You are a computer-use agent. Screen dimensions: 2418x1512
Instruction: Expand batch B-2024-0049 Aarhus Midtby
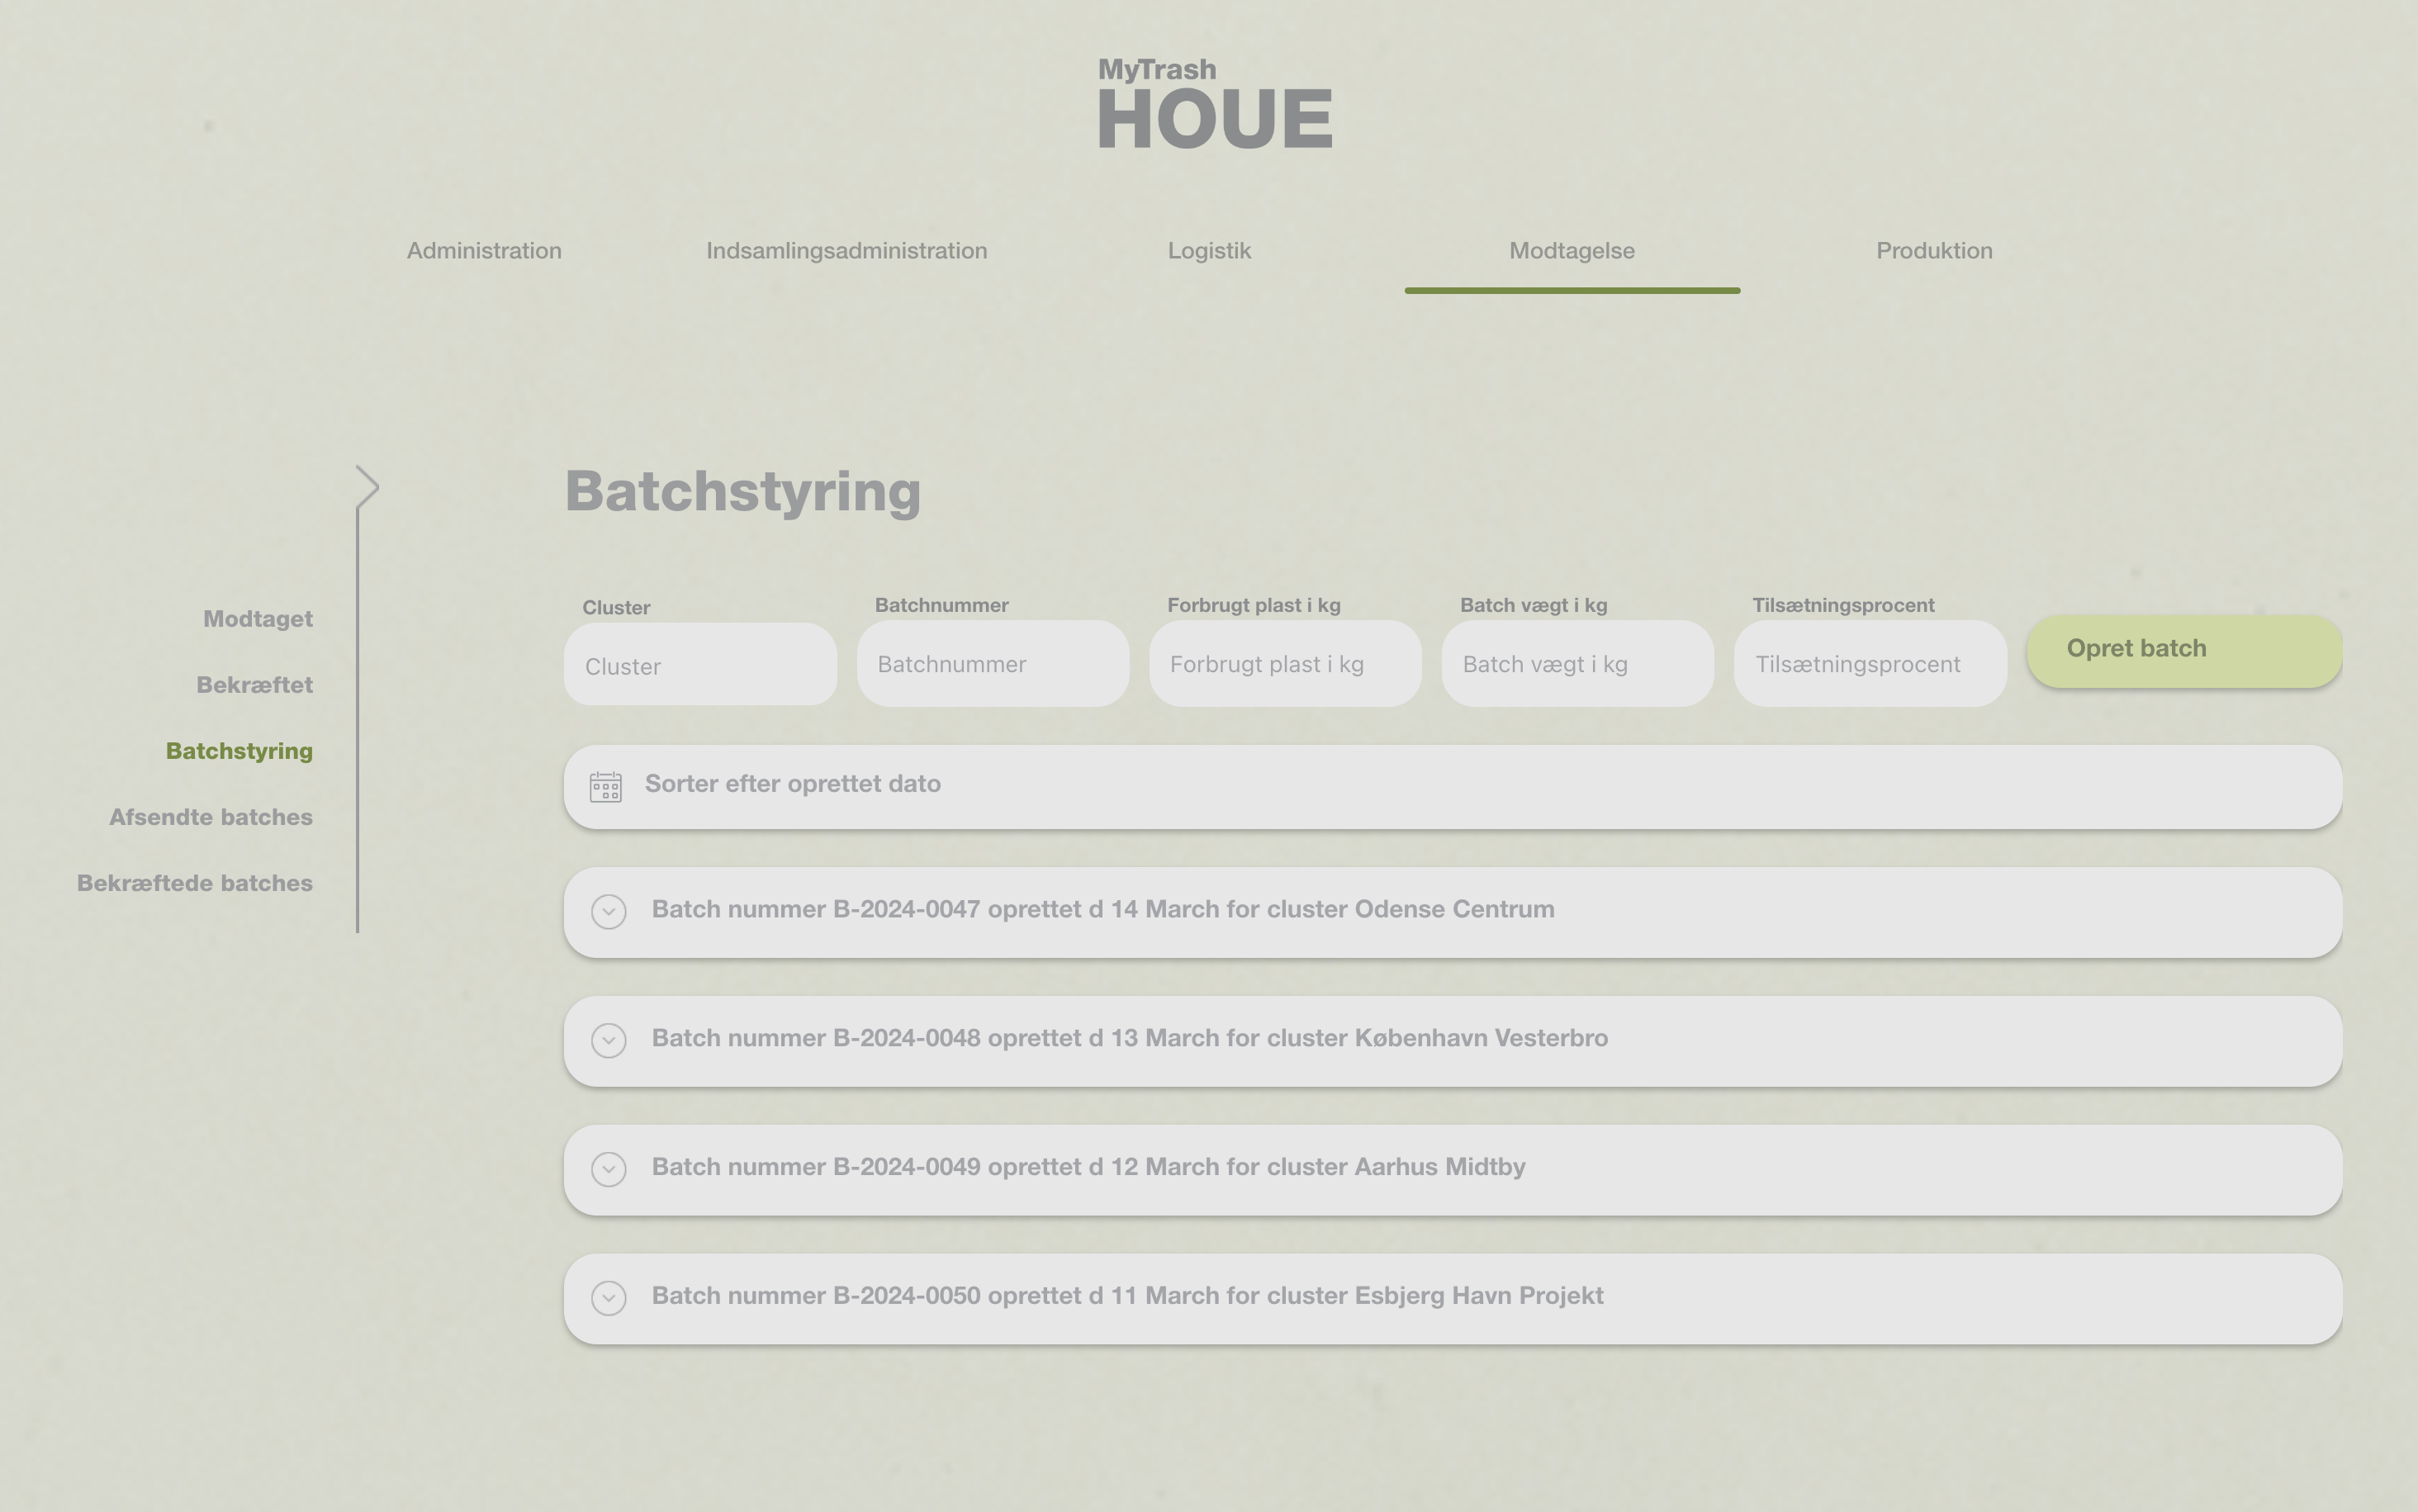pos(608,1169)
